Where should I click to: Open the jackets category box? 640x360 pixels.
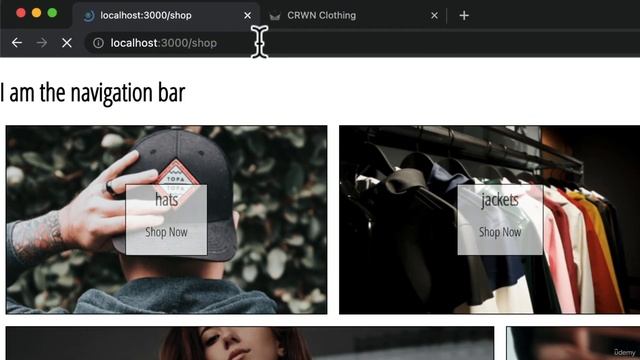[x=500, y=220]
